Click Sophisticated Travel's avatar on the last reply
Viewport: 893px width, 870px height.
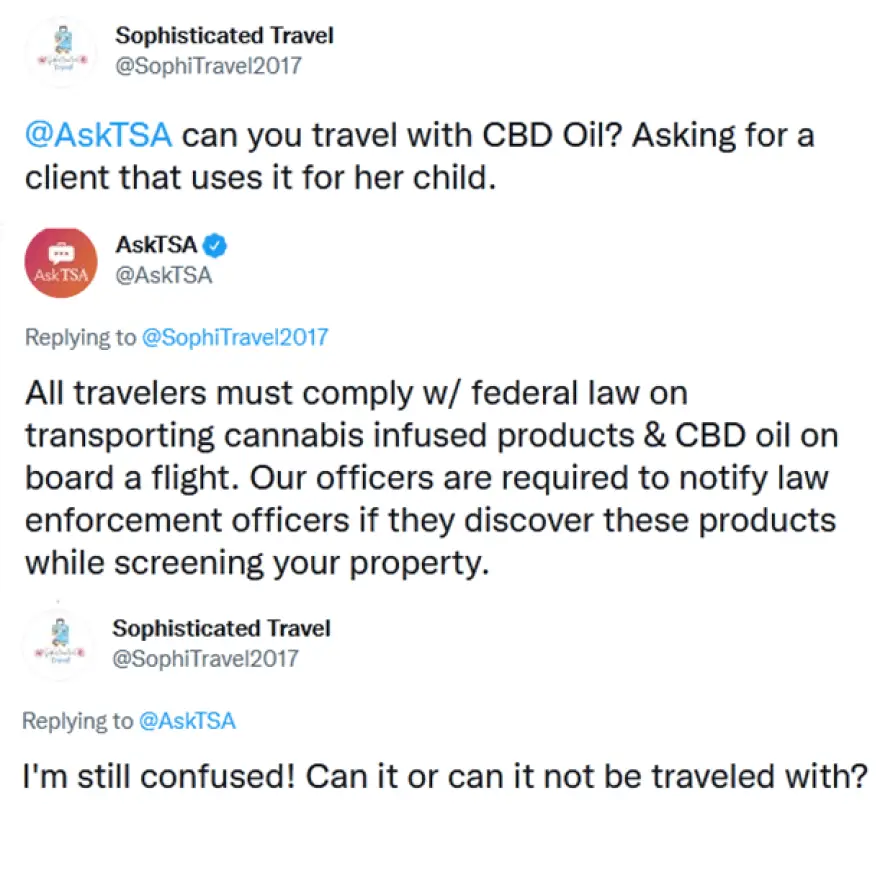coord(58,646)
